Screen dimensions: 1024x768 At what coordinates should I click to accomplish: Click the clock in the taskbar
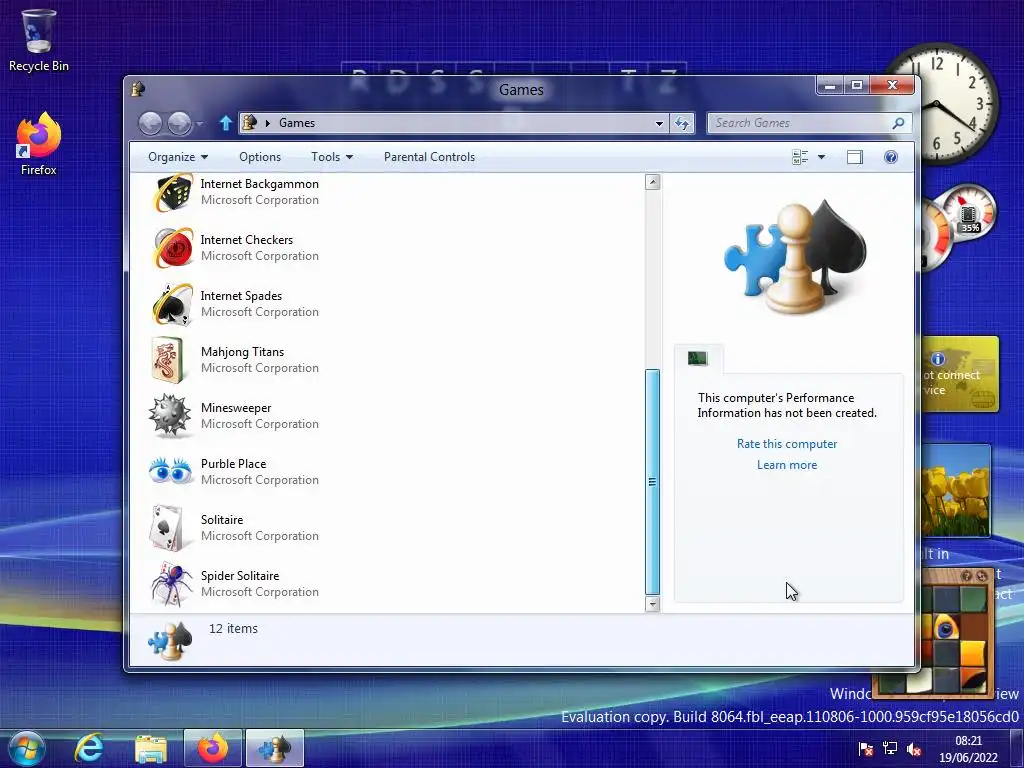pyautogui.click(x=968, y=749)
